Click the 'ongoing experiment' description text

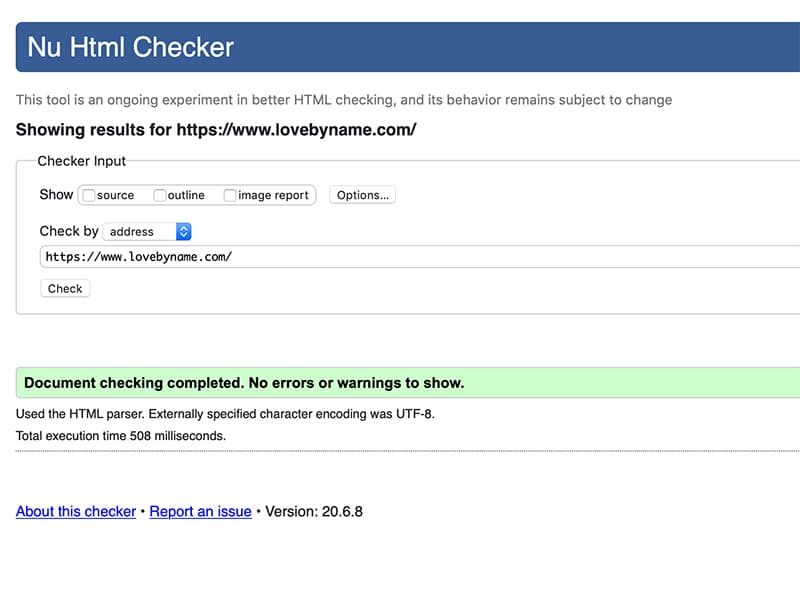[344, 99]
